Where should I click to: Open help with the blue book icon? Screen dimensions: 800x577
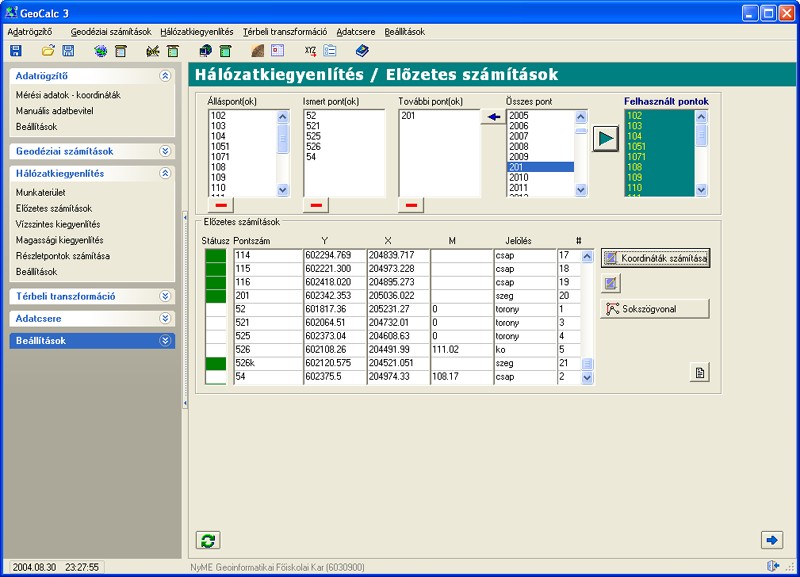click(x=362, y=51)
